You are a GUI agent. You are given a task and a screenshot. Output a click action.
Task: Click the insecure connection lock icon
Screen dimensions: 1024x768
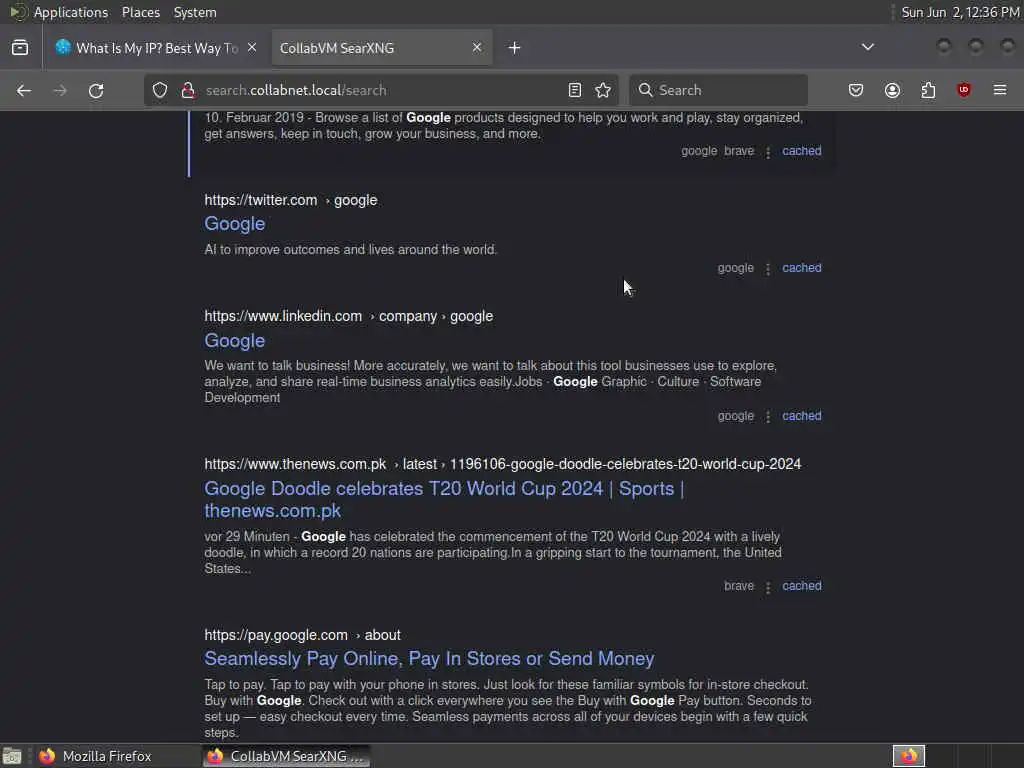188,90
